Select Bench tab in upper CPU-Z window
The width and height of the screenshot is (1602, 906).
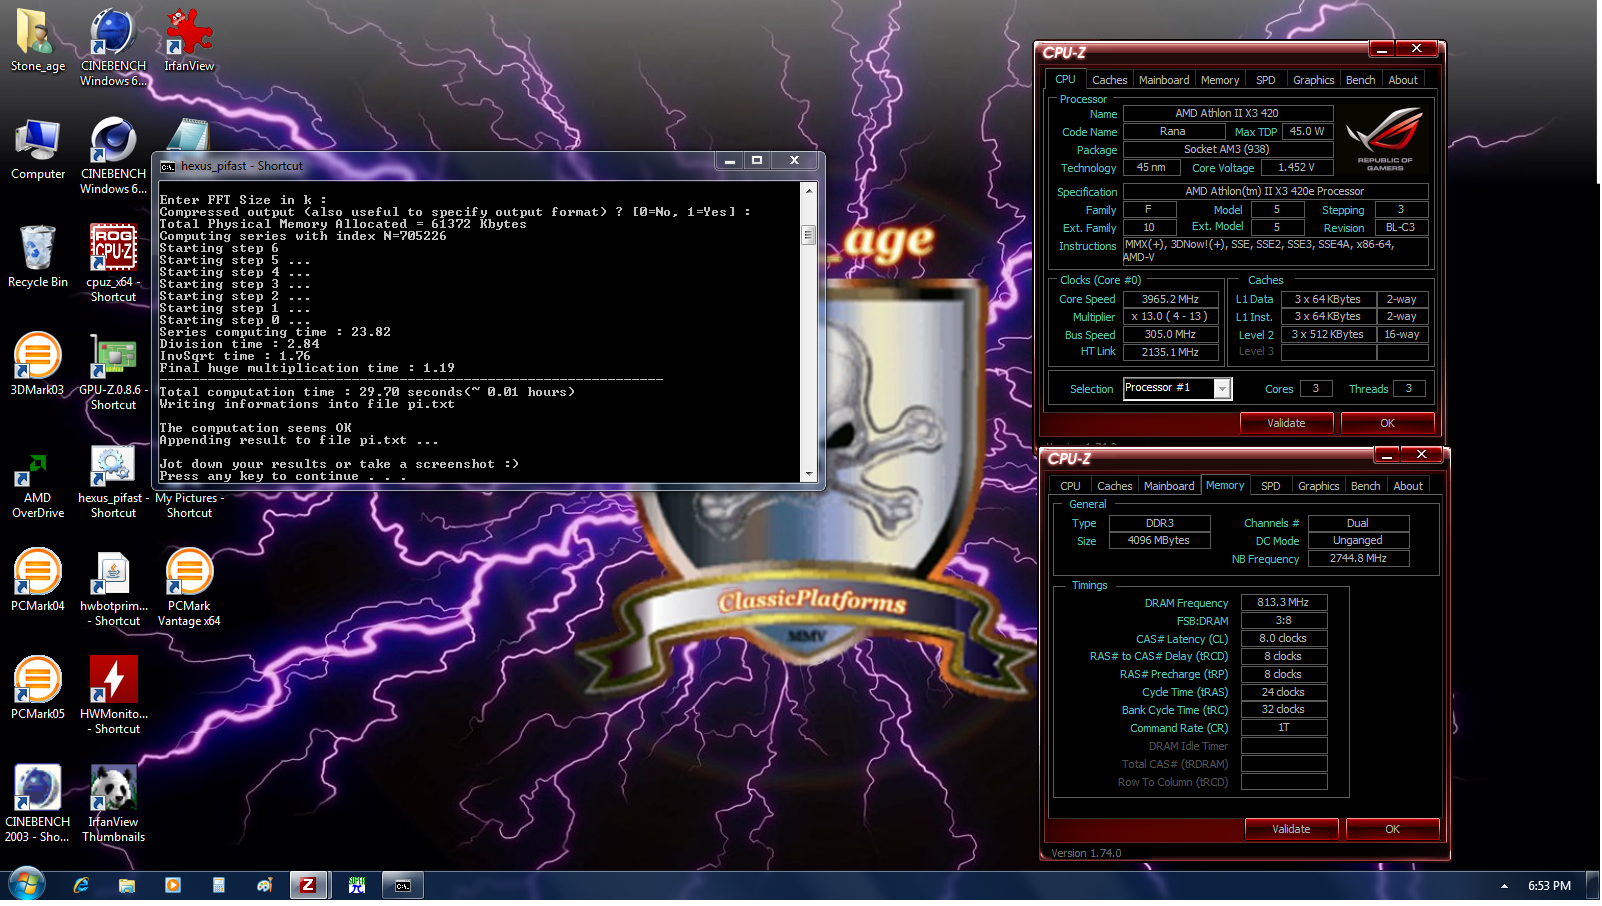1360,80
